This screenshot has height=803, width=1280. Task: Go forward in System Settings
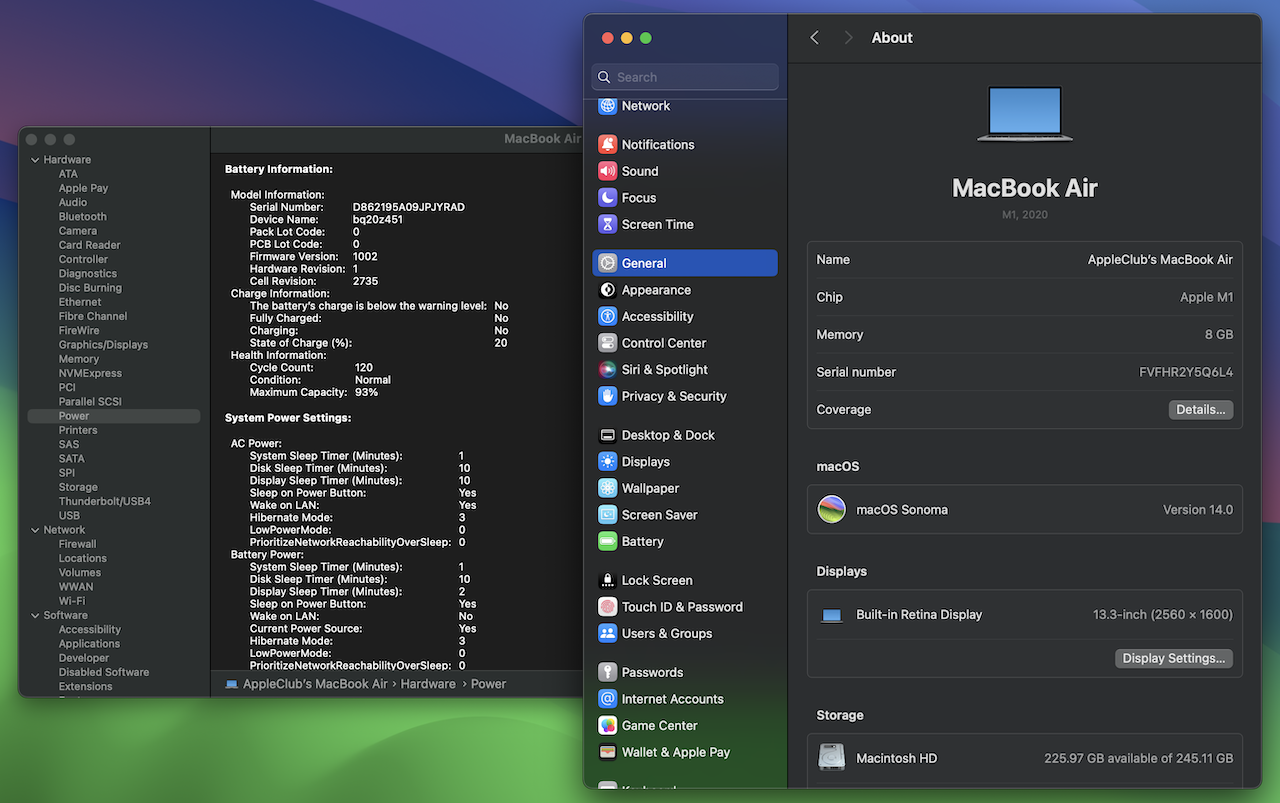point(848,37)
